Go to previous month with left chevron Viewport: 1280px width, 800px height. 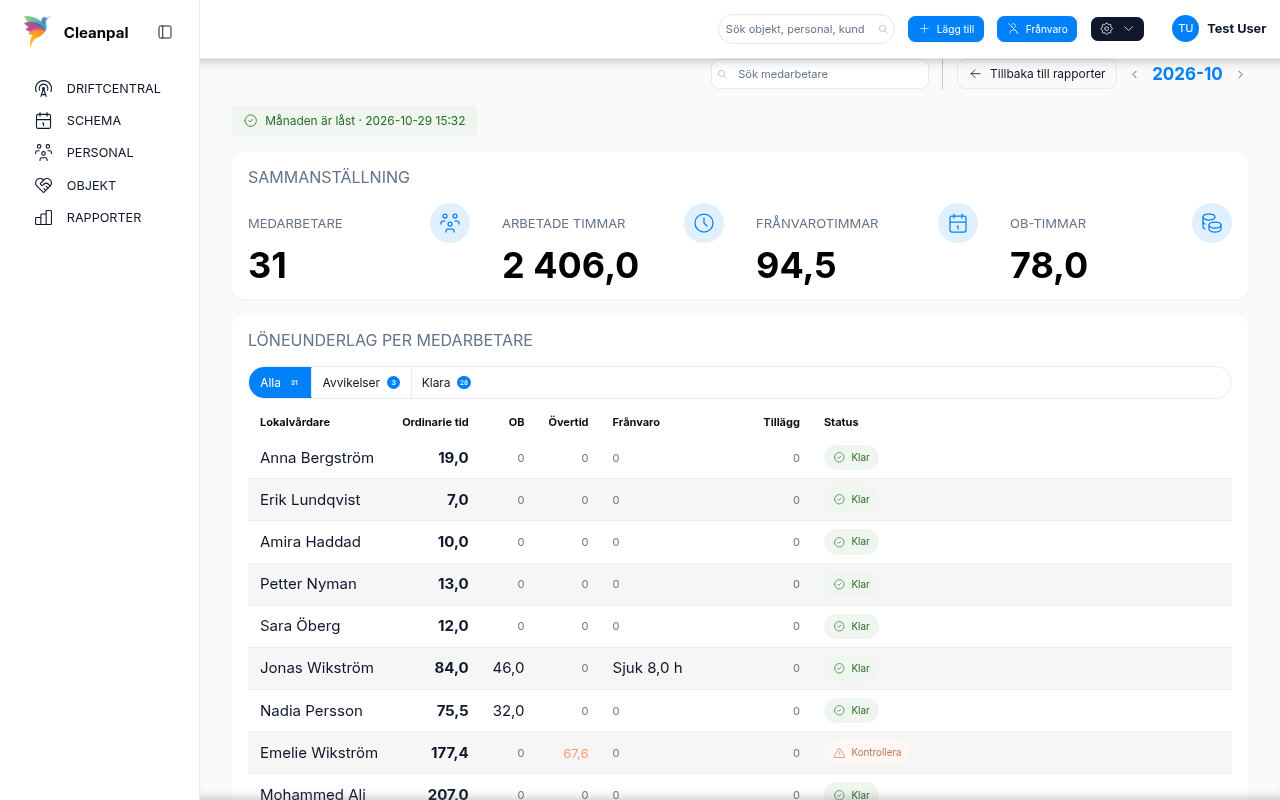1135,74
